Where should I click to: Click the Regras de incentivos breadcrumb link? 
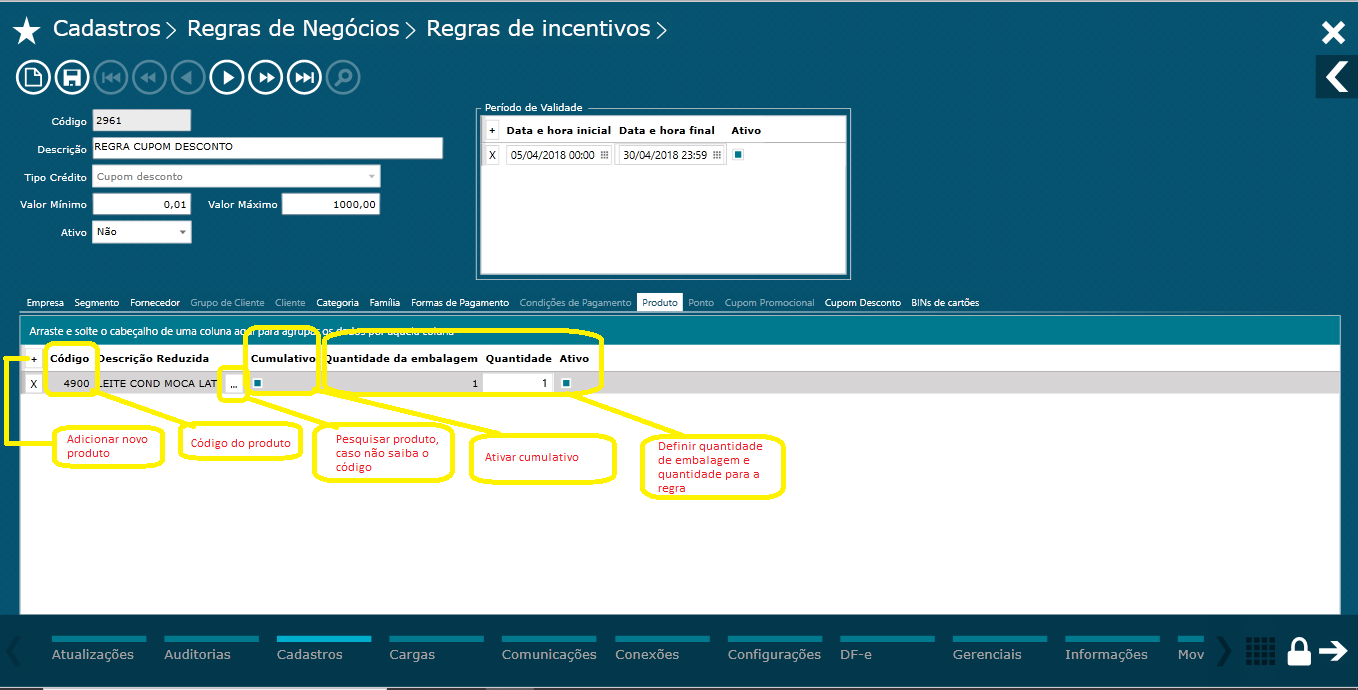click(x=539, y=29)
